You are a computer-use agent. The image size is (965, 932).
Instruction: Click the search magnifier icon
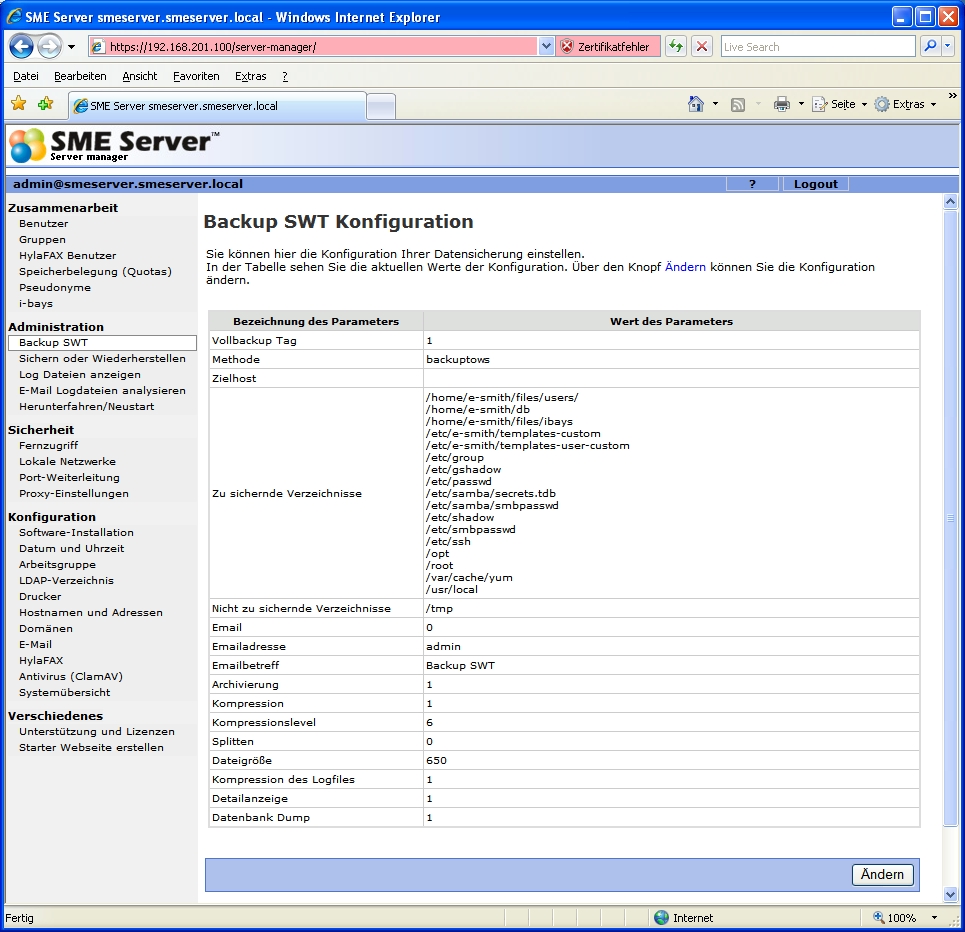point(931,46)
